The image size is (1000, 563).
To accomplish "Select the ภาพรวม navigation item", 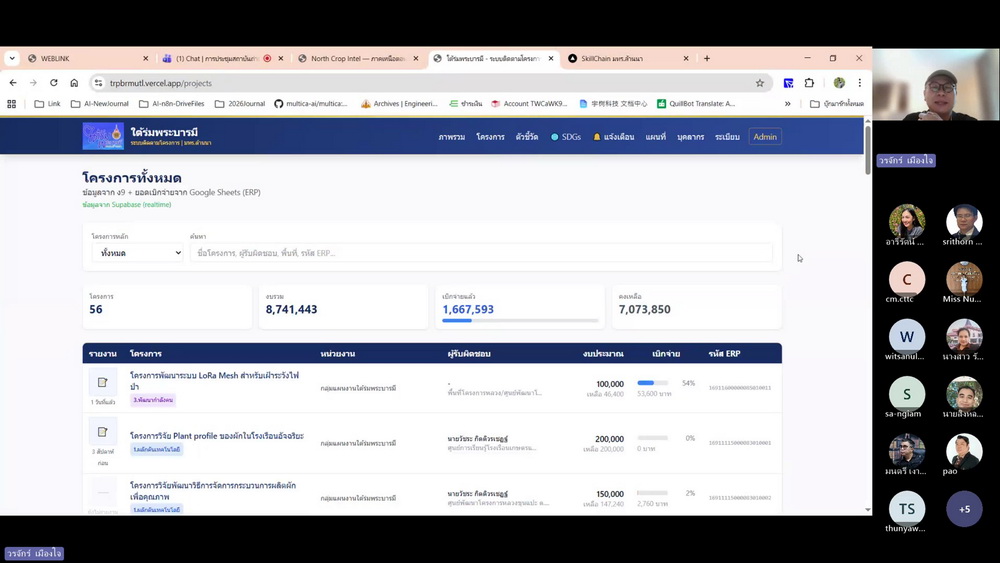I will coord(451,137).
